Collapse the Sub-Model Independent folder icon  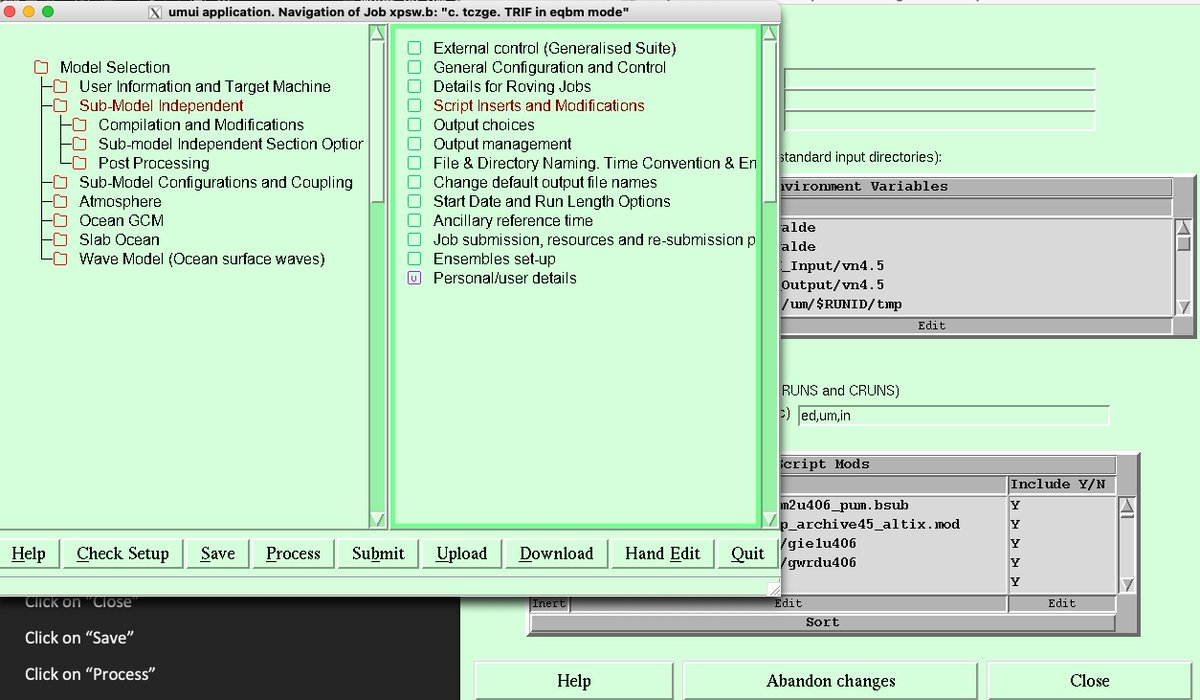click(x=60, y=105)
